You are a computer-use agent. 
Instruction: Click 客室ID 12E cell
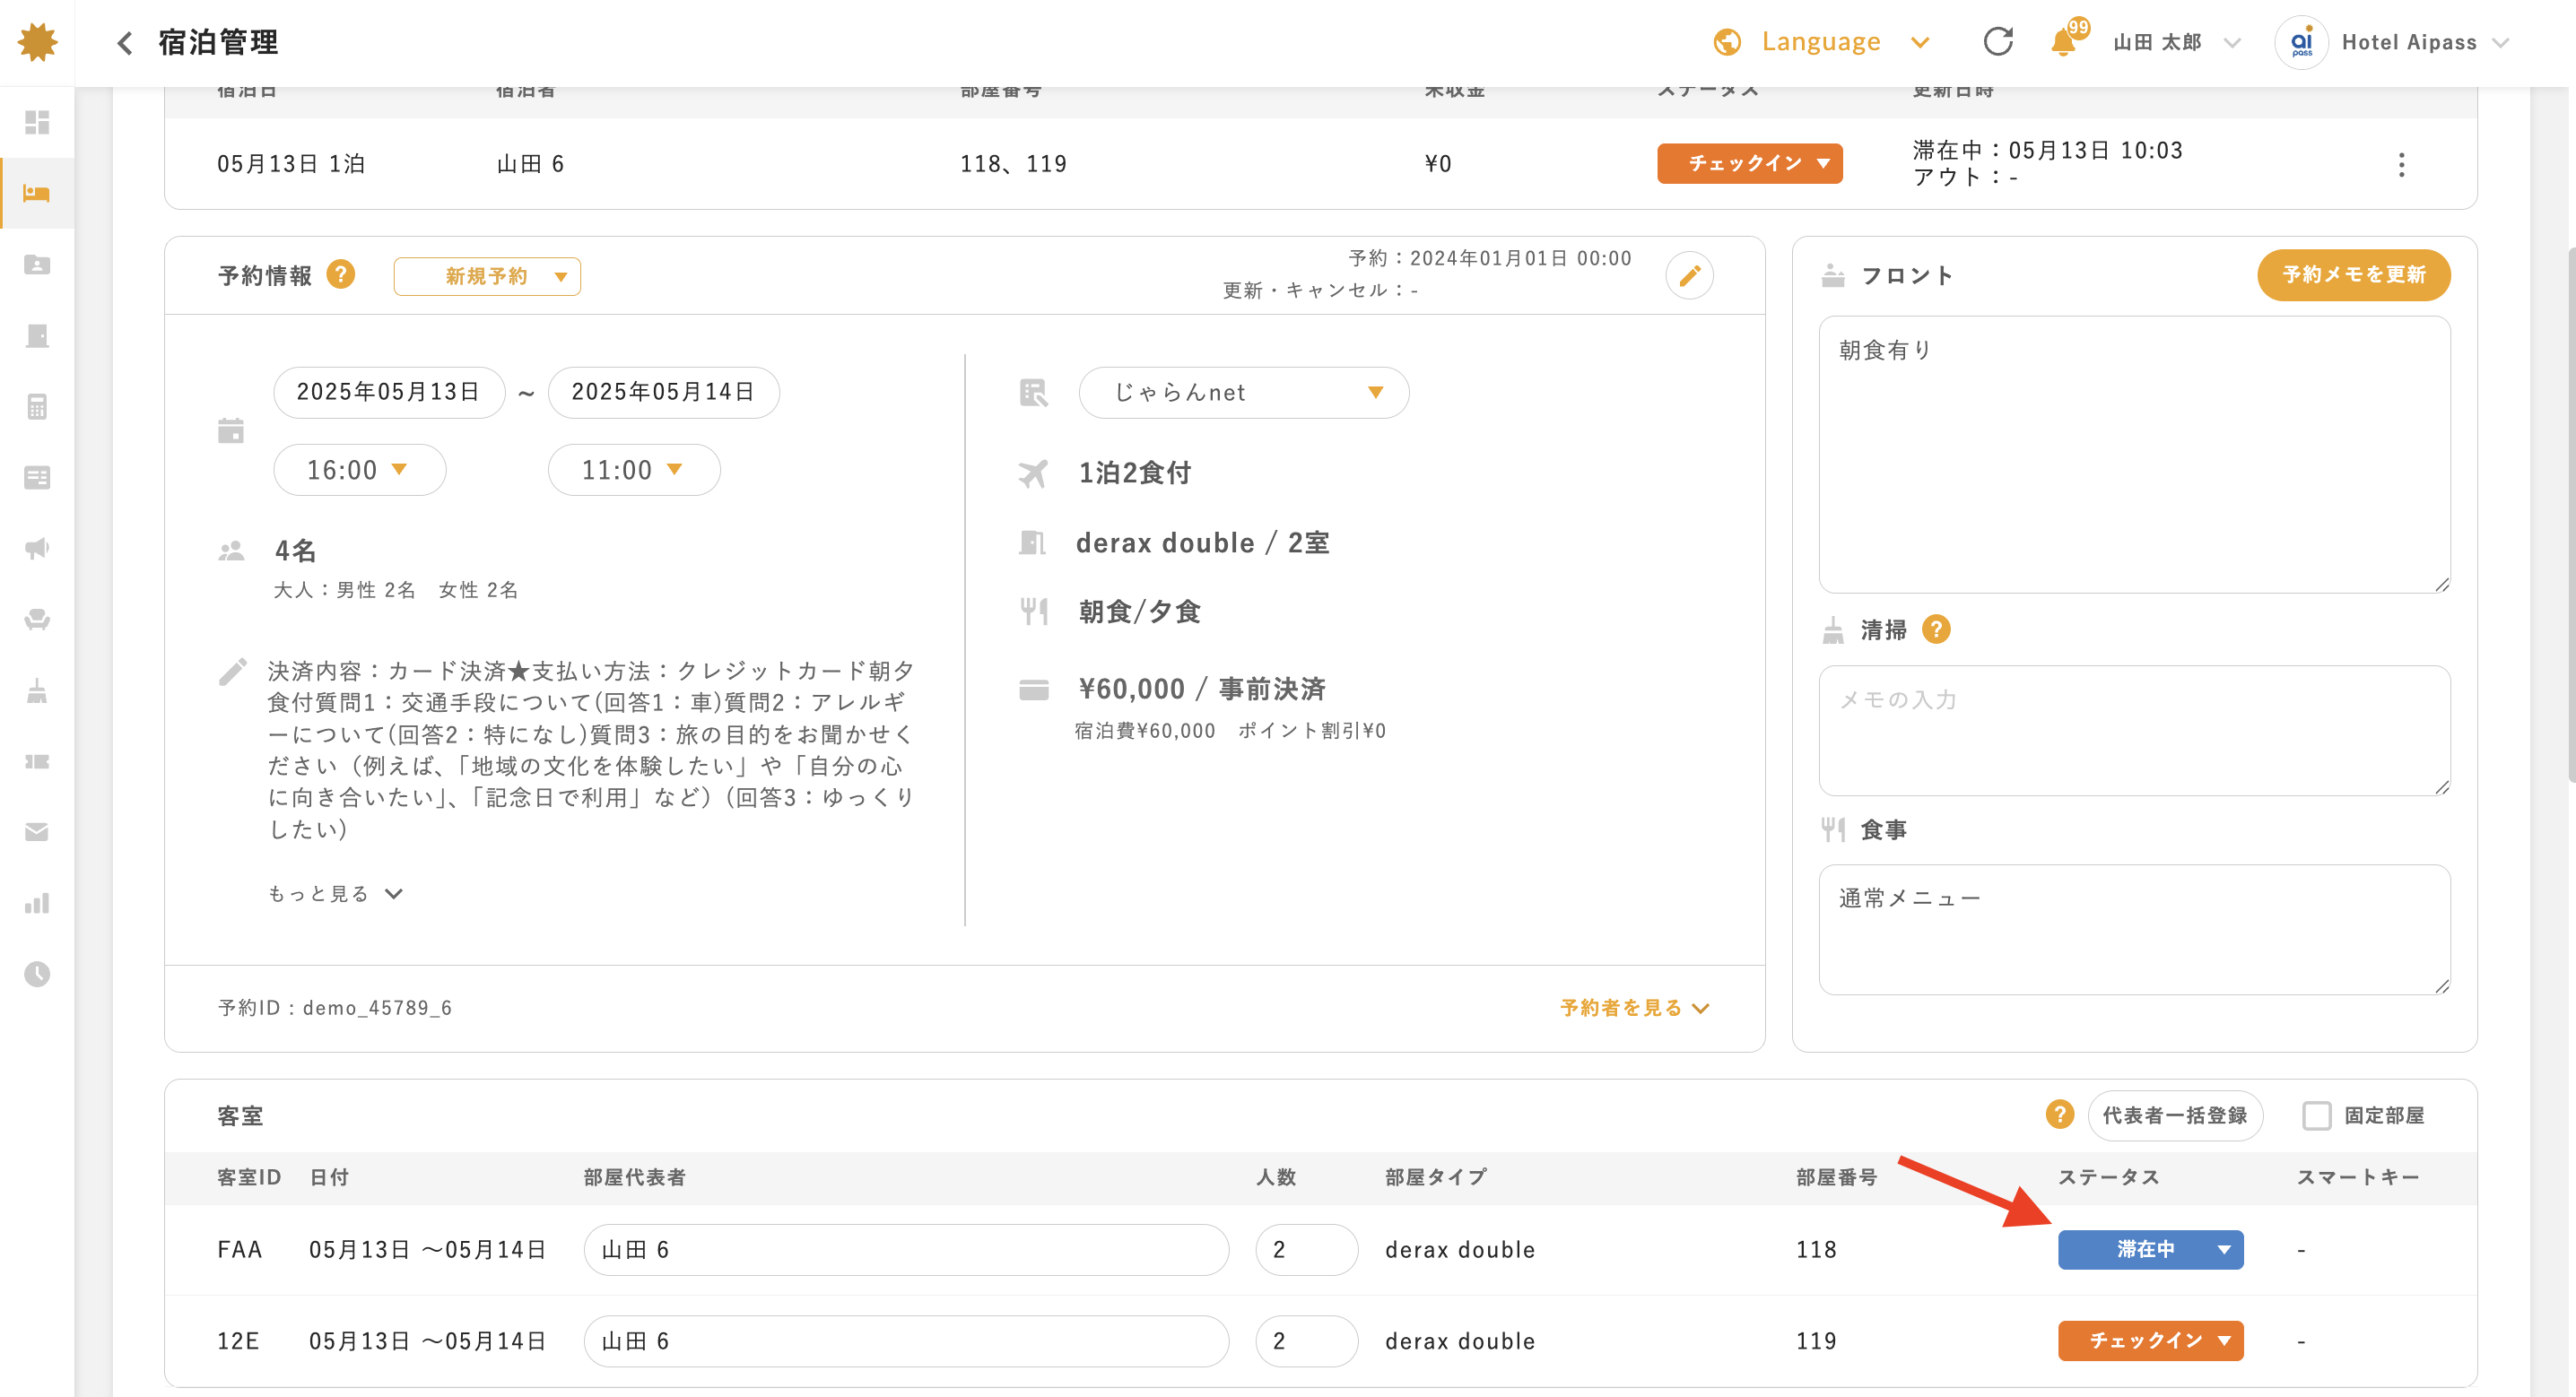(x=238, y=1341)
